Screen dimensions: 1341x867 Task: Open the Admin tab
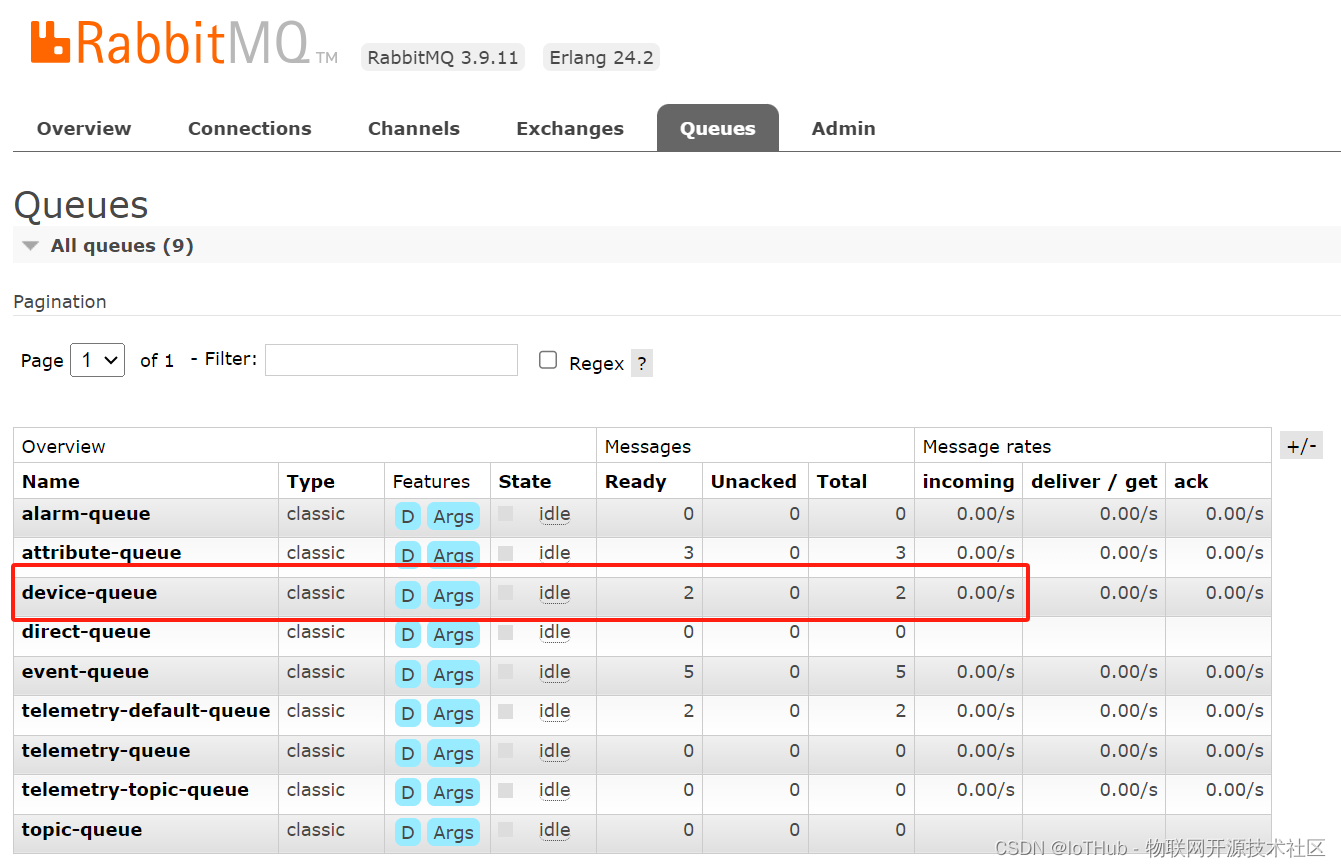[x=844, y=128]
